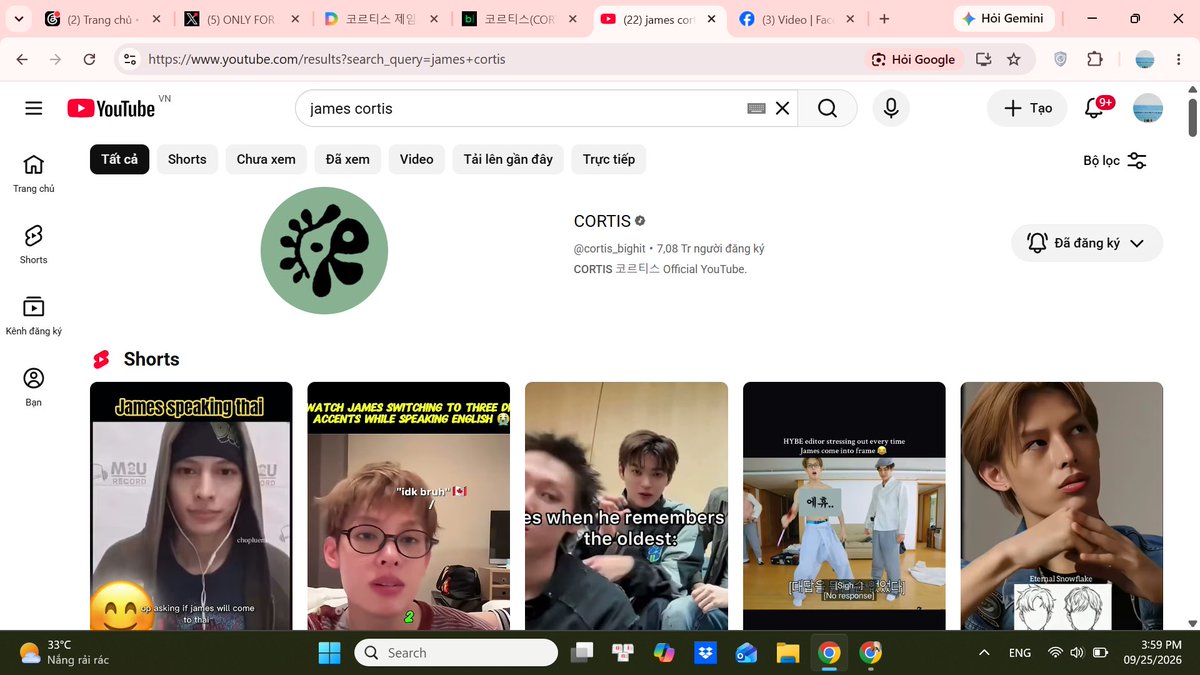1200x675 pixels.
Task: Open the account avatar menu on YouTube
Action: click(1148, 108)
